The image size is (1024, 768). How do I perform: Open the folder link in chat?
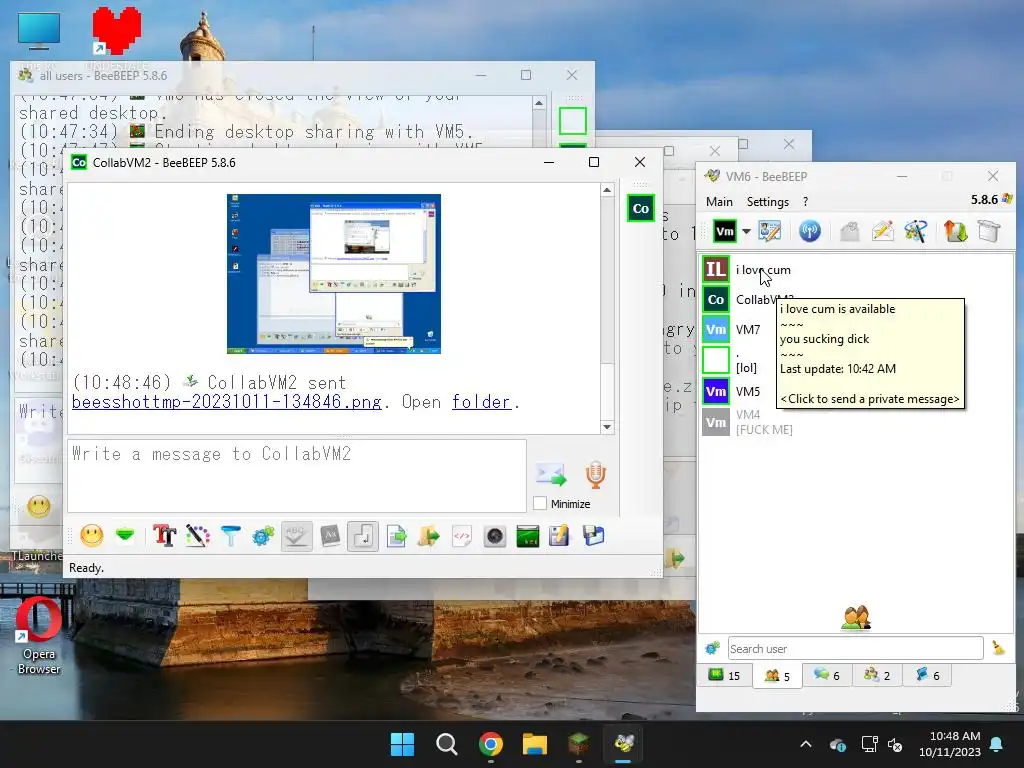click(481, 402)
